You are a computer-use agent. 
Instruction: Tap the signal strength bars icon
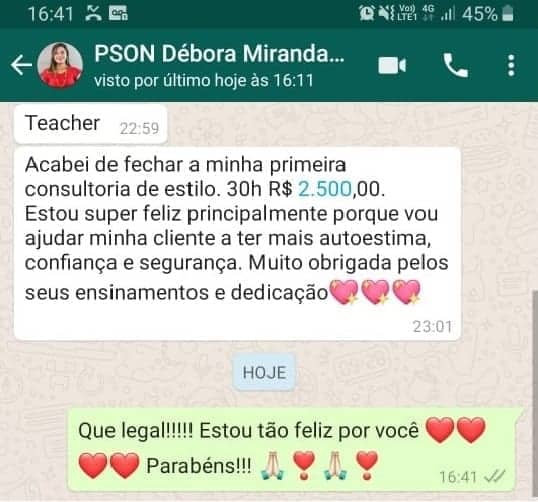click(x=448, y=14)
